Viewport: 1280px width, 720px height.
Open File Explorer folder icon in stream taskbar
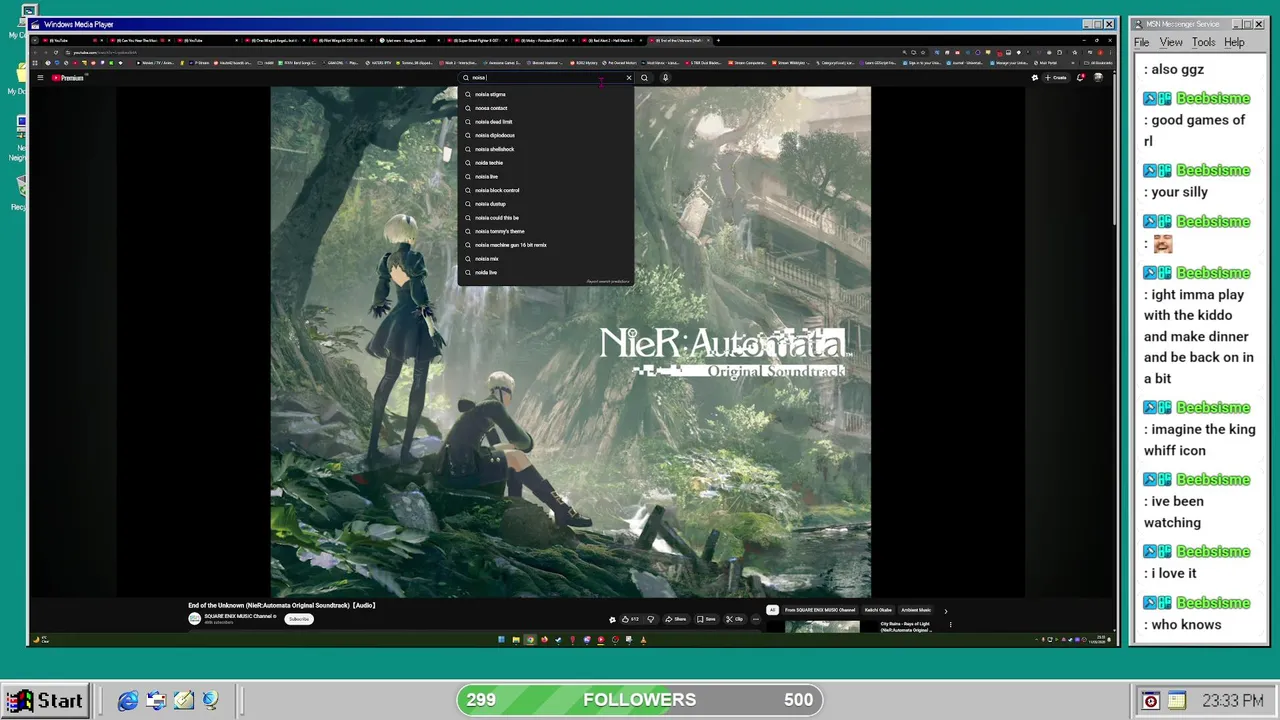click(516, 640)
